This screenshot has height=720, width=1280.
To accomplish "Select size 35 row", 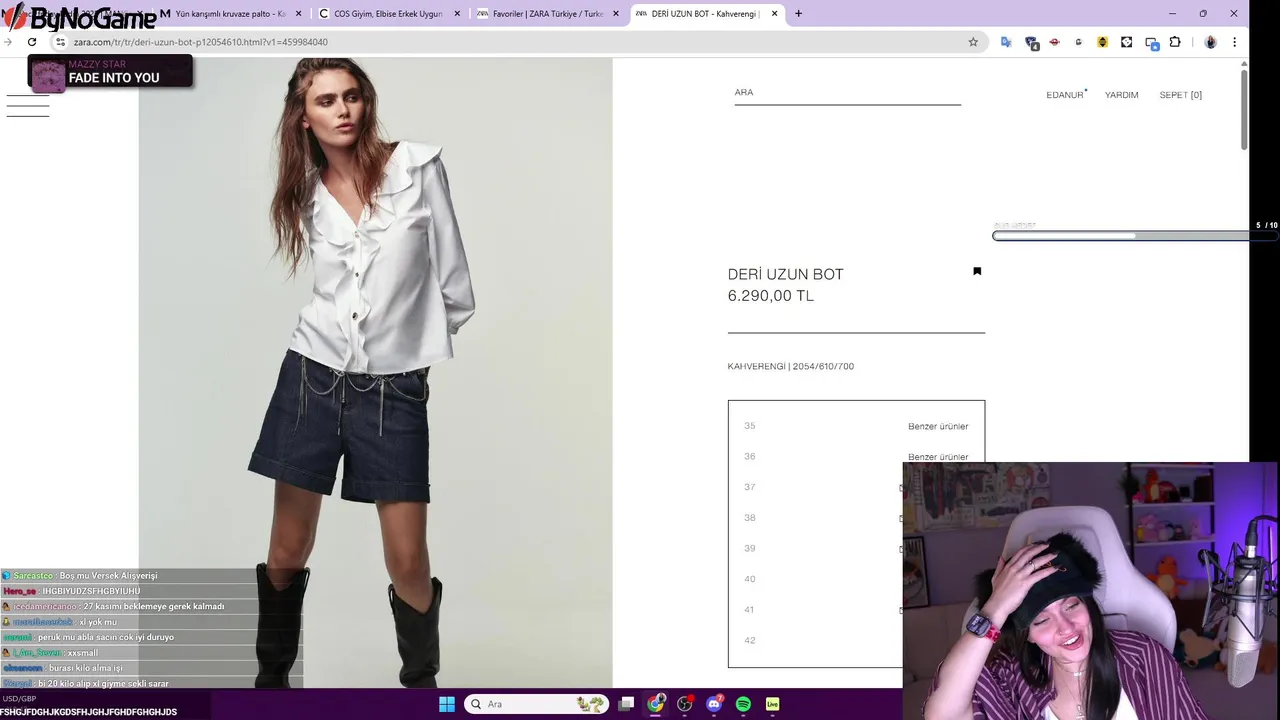I will click(856, 426).
